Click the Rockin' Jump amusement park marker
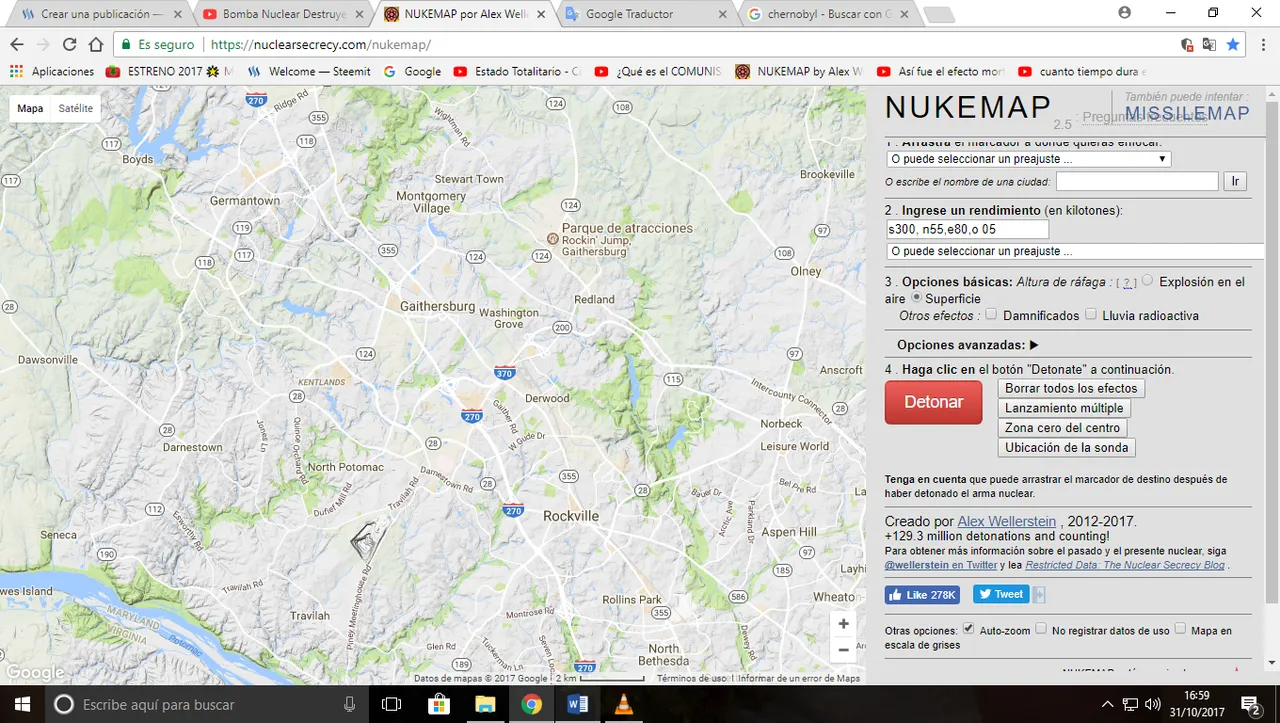Viewport: 1280px width, 723px height. 552,239
